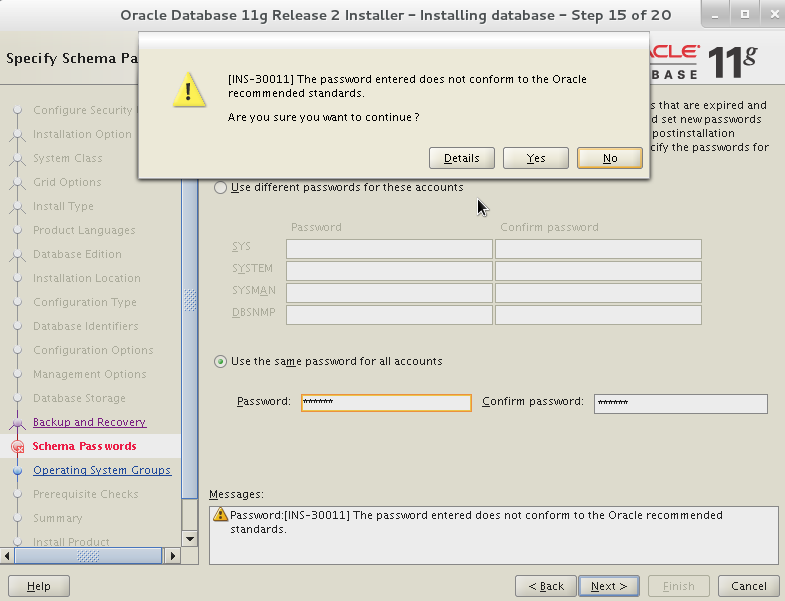
Task: Focus the Confirm password input field
Action: pyautogui.click(x=681, y=404)
